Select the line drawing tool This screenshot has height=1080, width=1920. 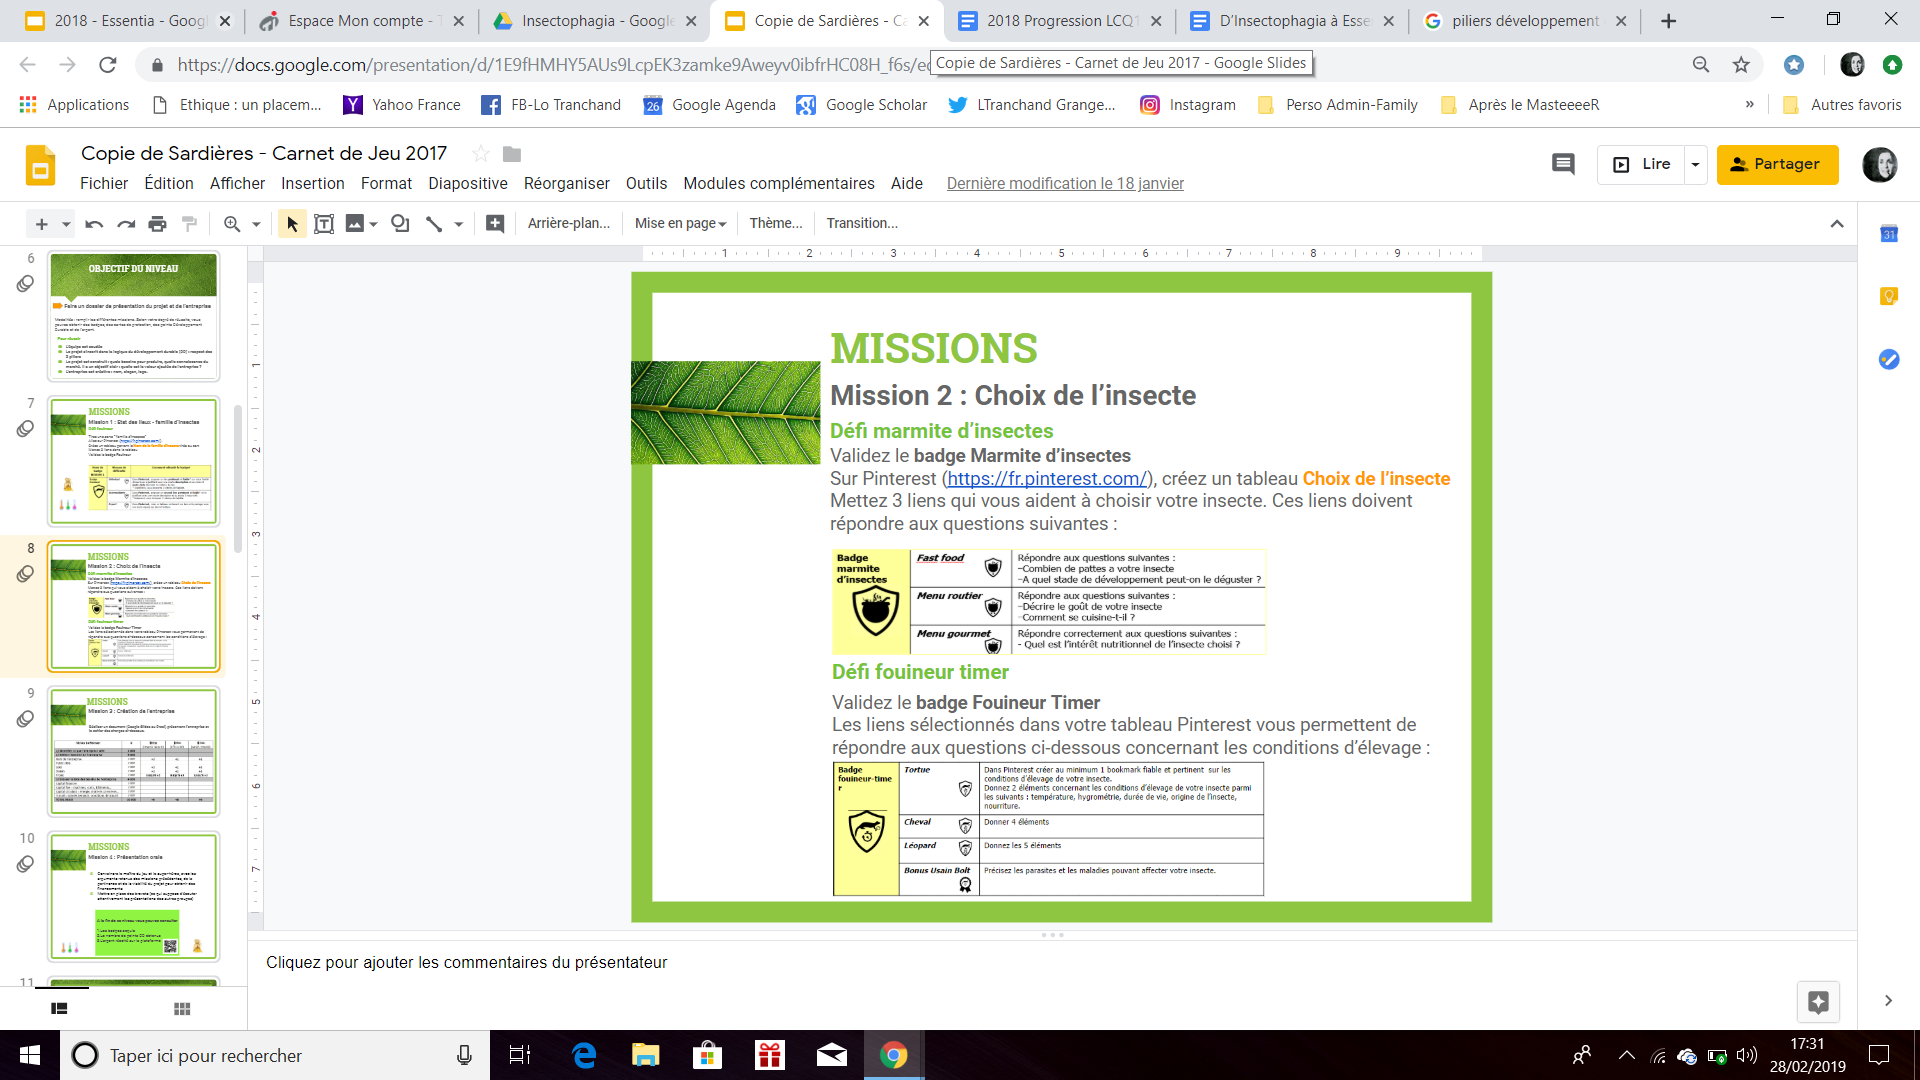[x=434, y=224]
